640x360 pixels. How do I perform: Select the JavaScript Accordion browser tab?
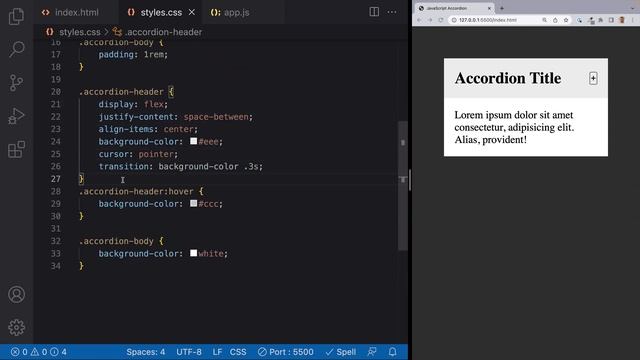pyautogui.click(x=454, y=8)
